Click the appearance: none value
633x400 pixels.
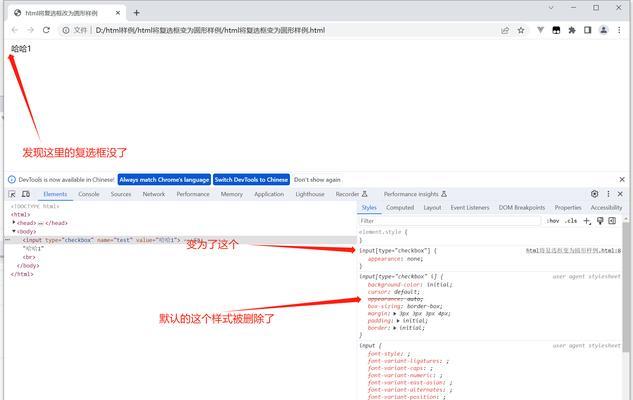point(415,259)
